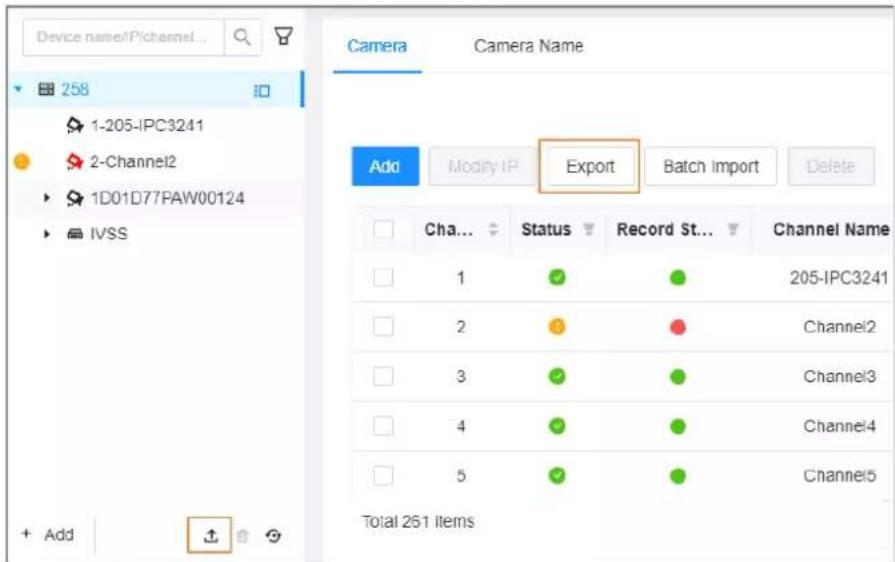Viewport: 895px width, 562px height.
Task: Tick the select-all checkbox in table header
Action: 383,229
